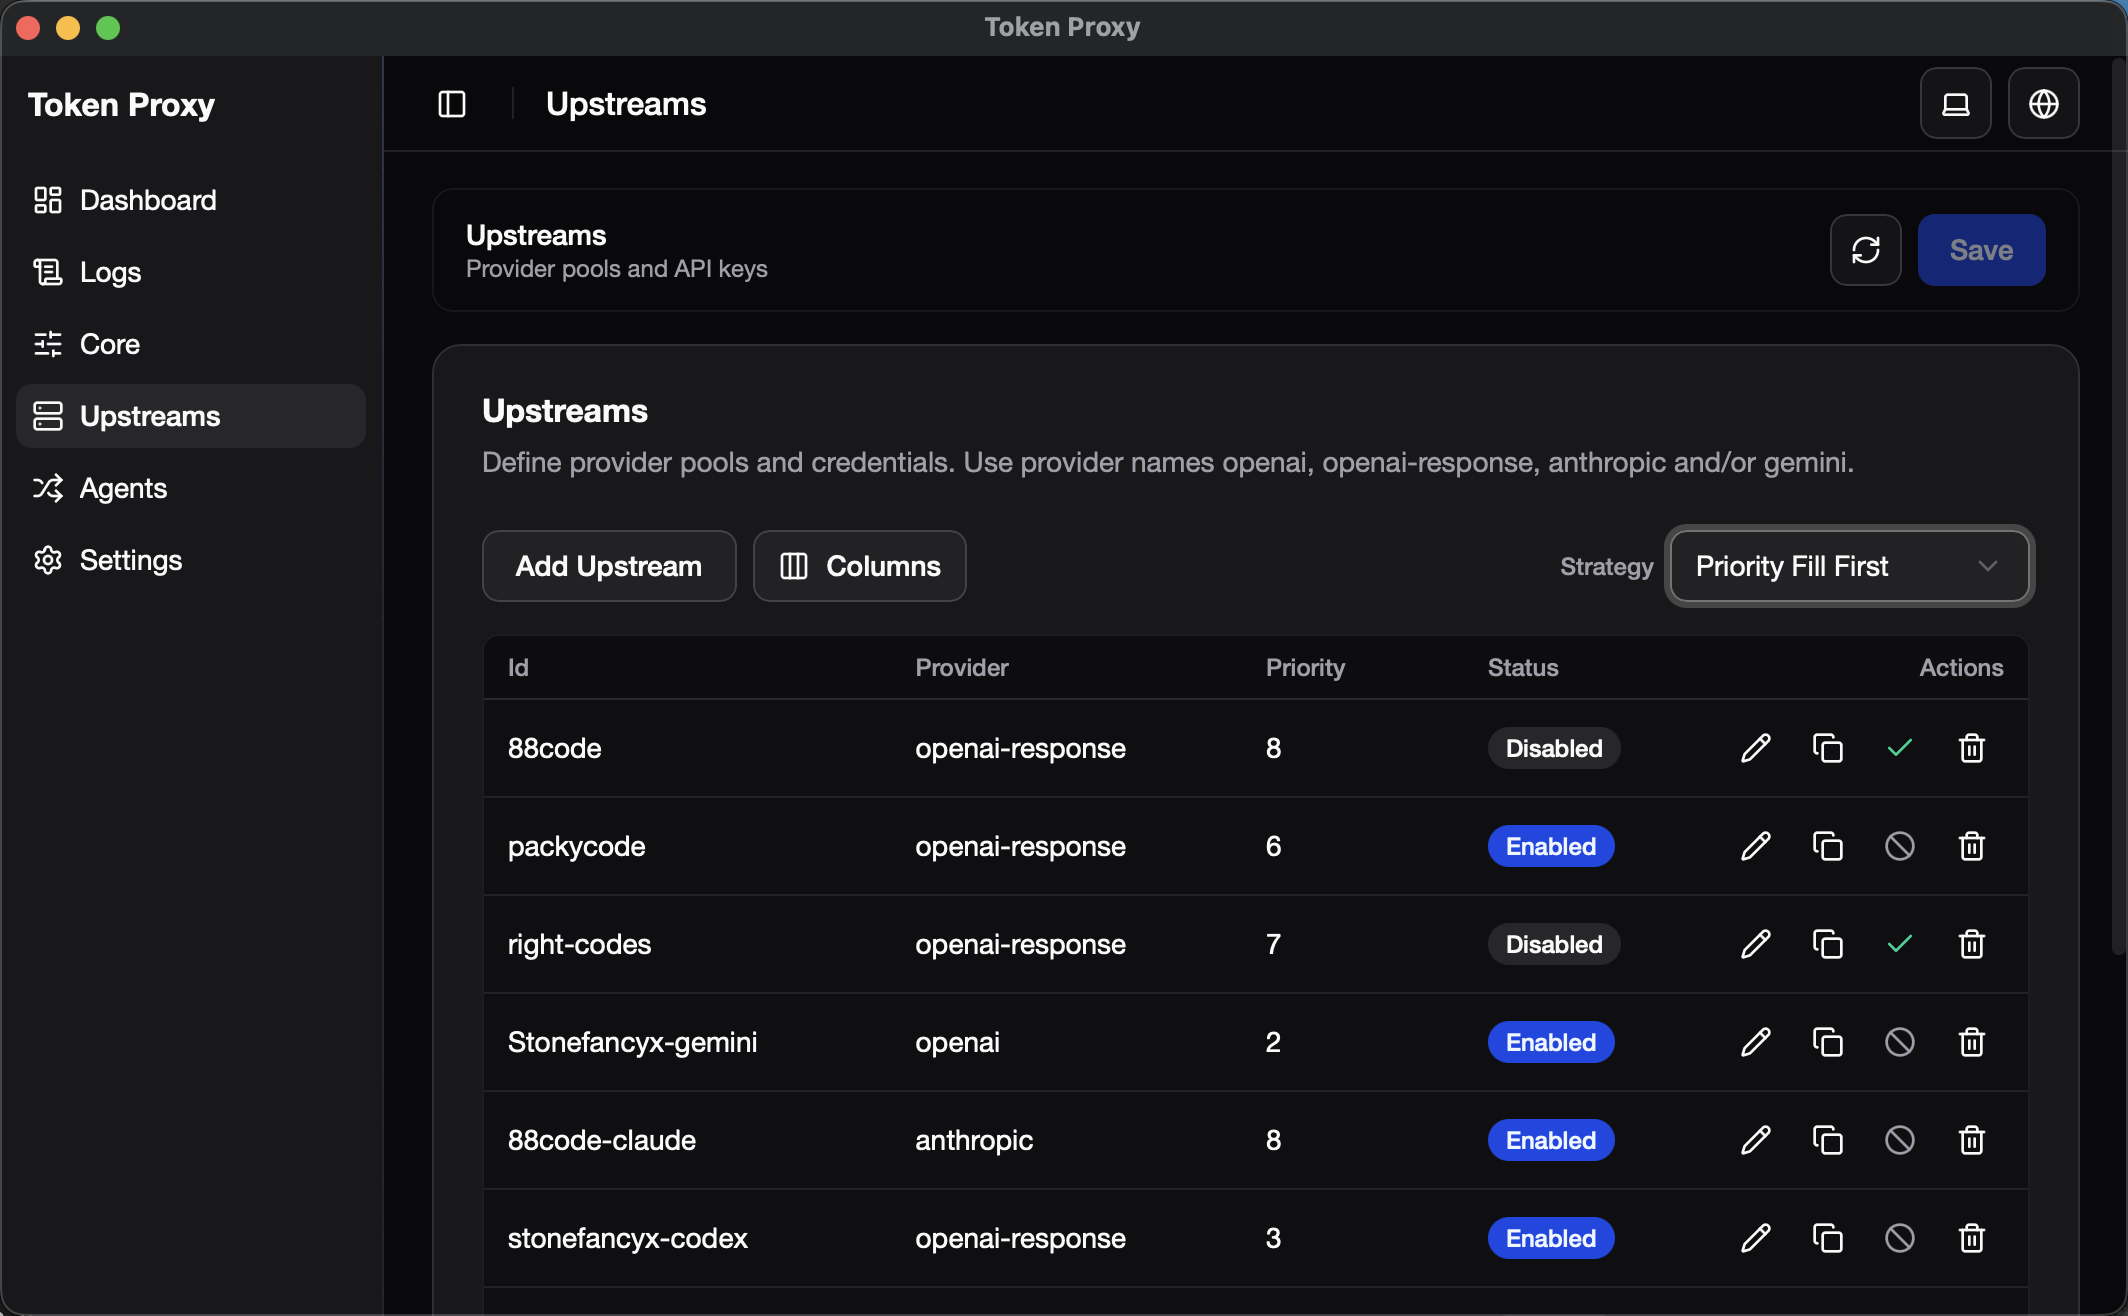Enable right-codes using the green checkmark

pos(1899,944)
